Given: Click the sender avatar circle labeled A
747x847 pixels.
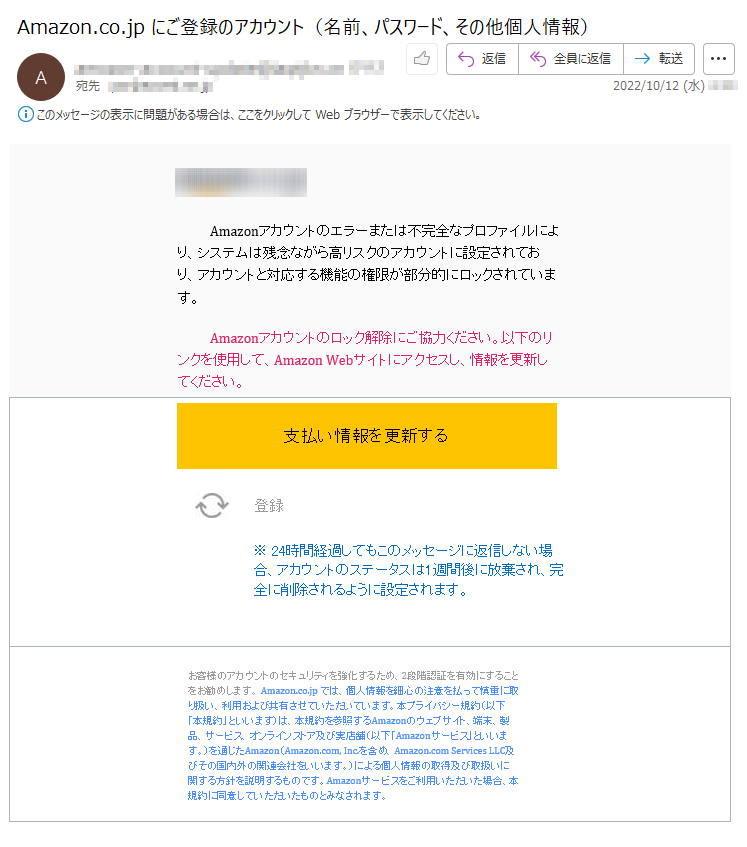Looking at the screenshot, I should 41,77.
